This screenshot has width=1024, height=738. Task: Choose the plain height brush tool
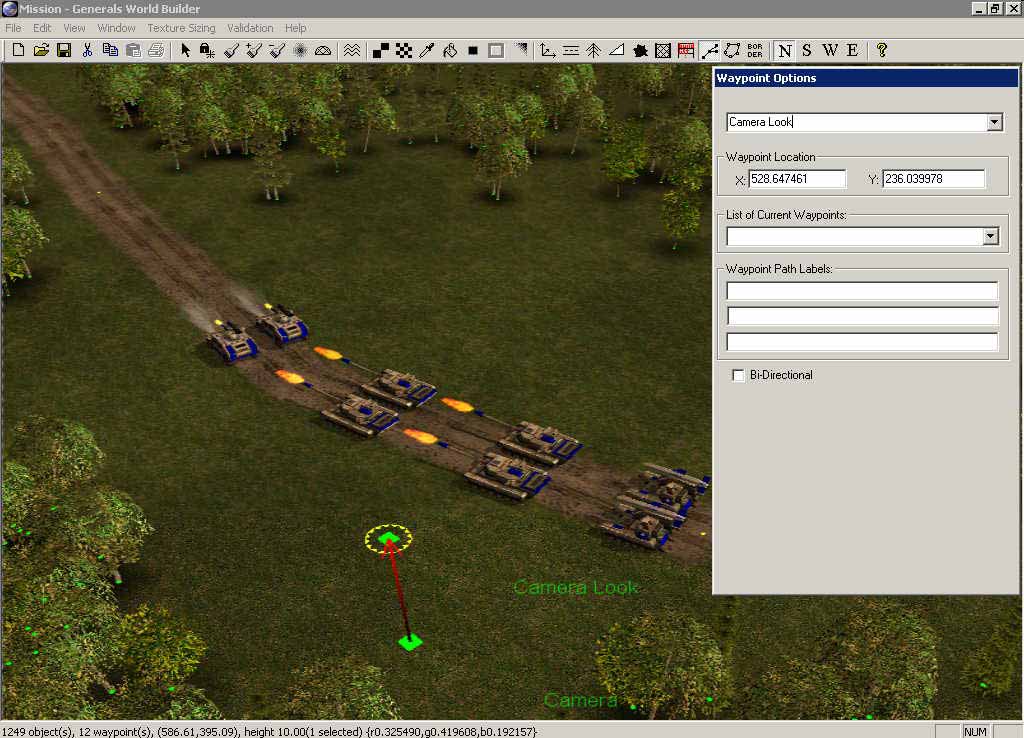pos(231,50)
